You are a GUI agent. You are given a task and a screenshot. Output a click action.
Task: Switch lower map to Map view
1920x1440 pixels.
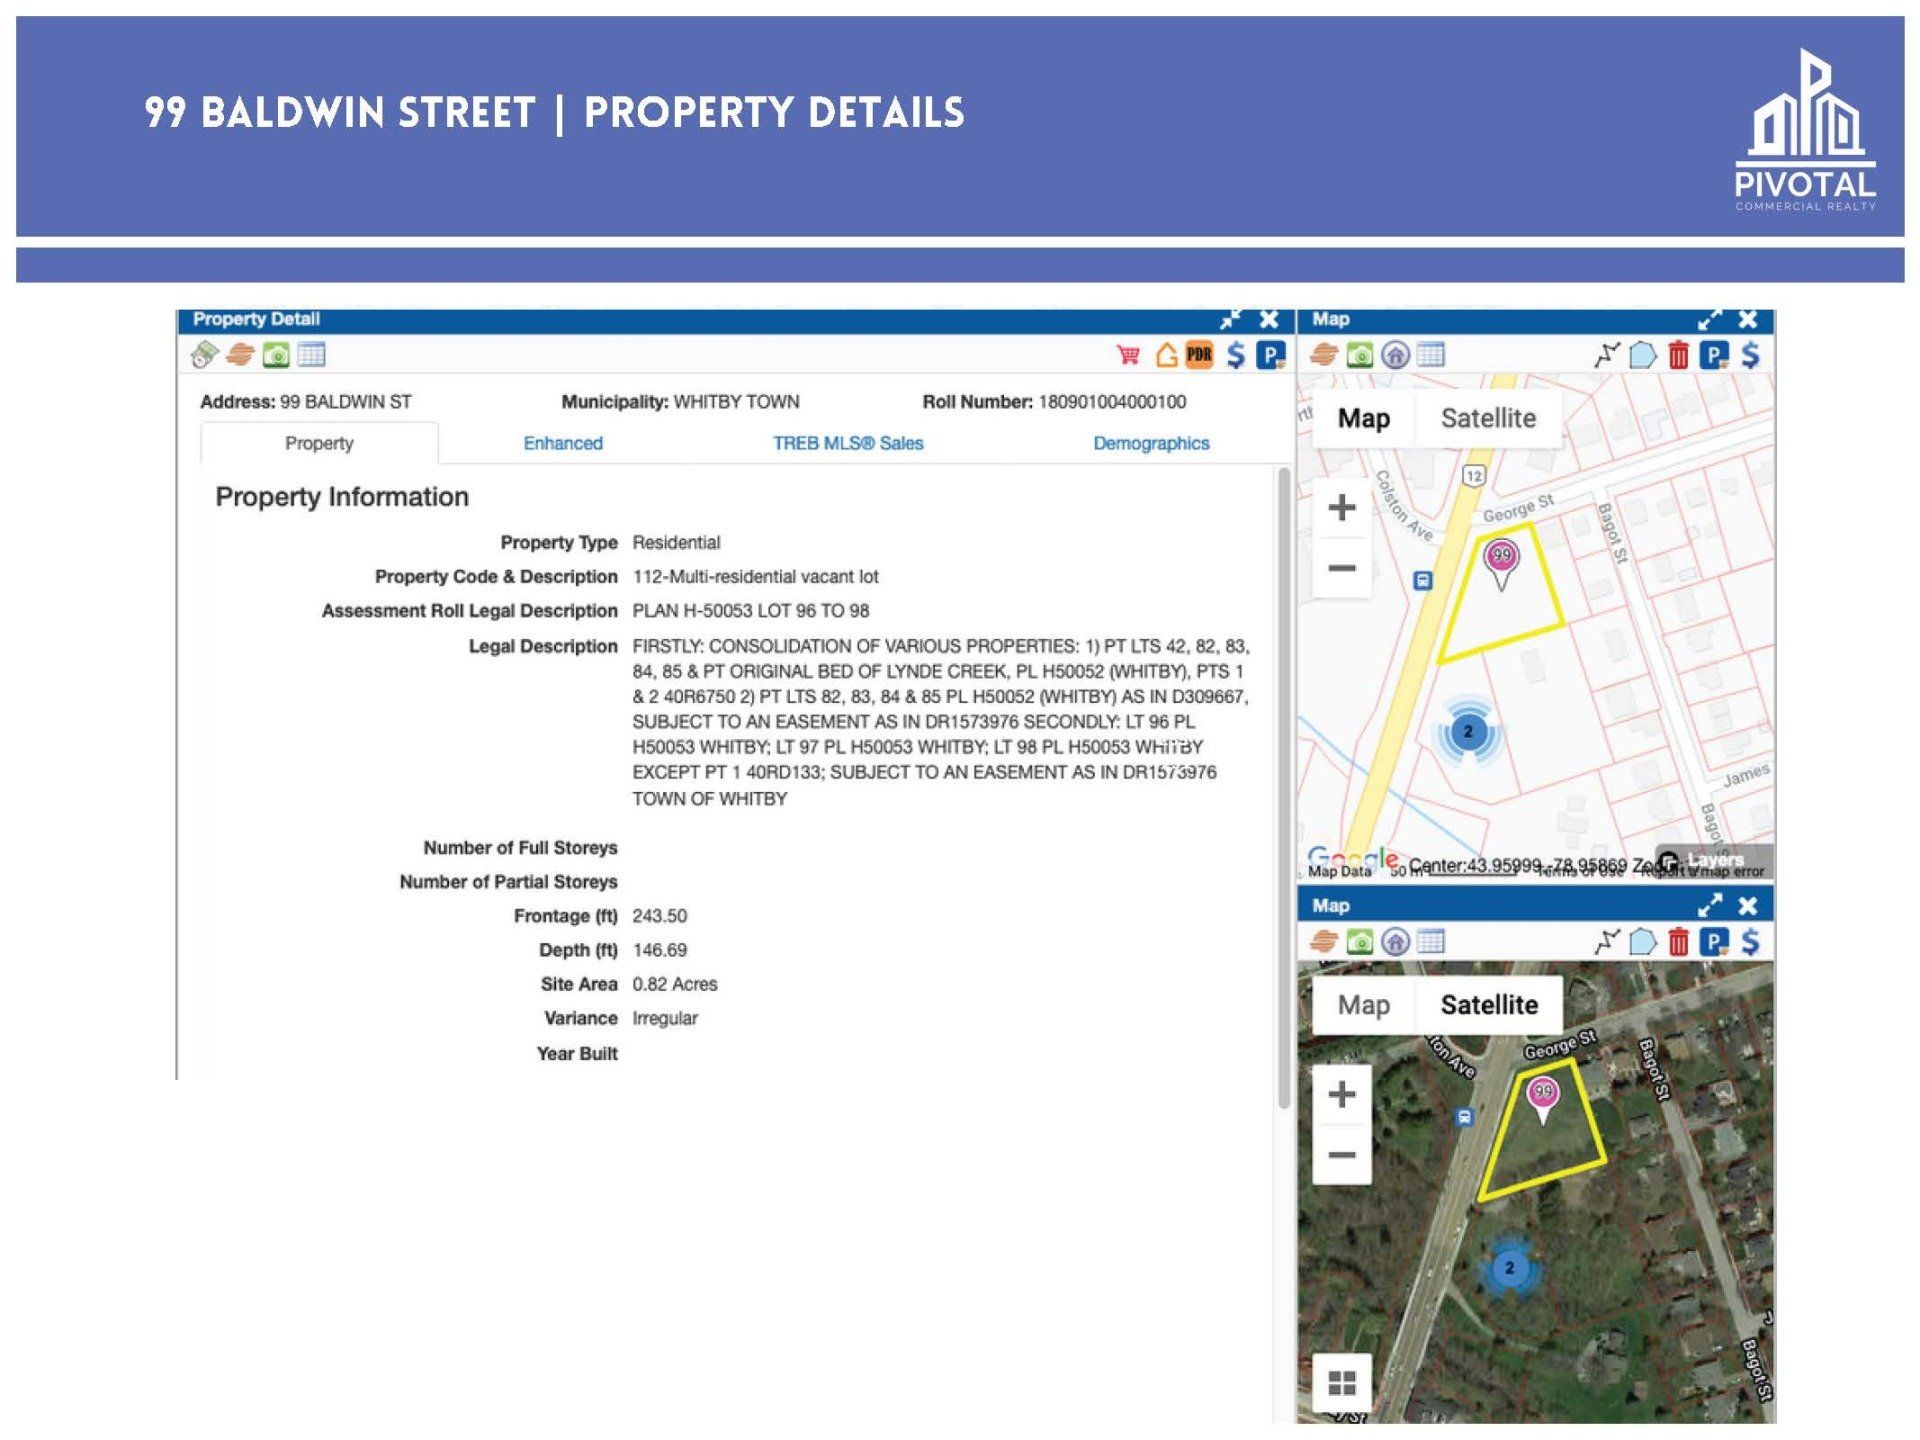(x=1364, y=1005)
